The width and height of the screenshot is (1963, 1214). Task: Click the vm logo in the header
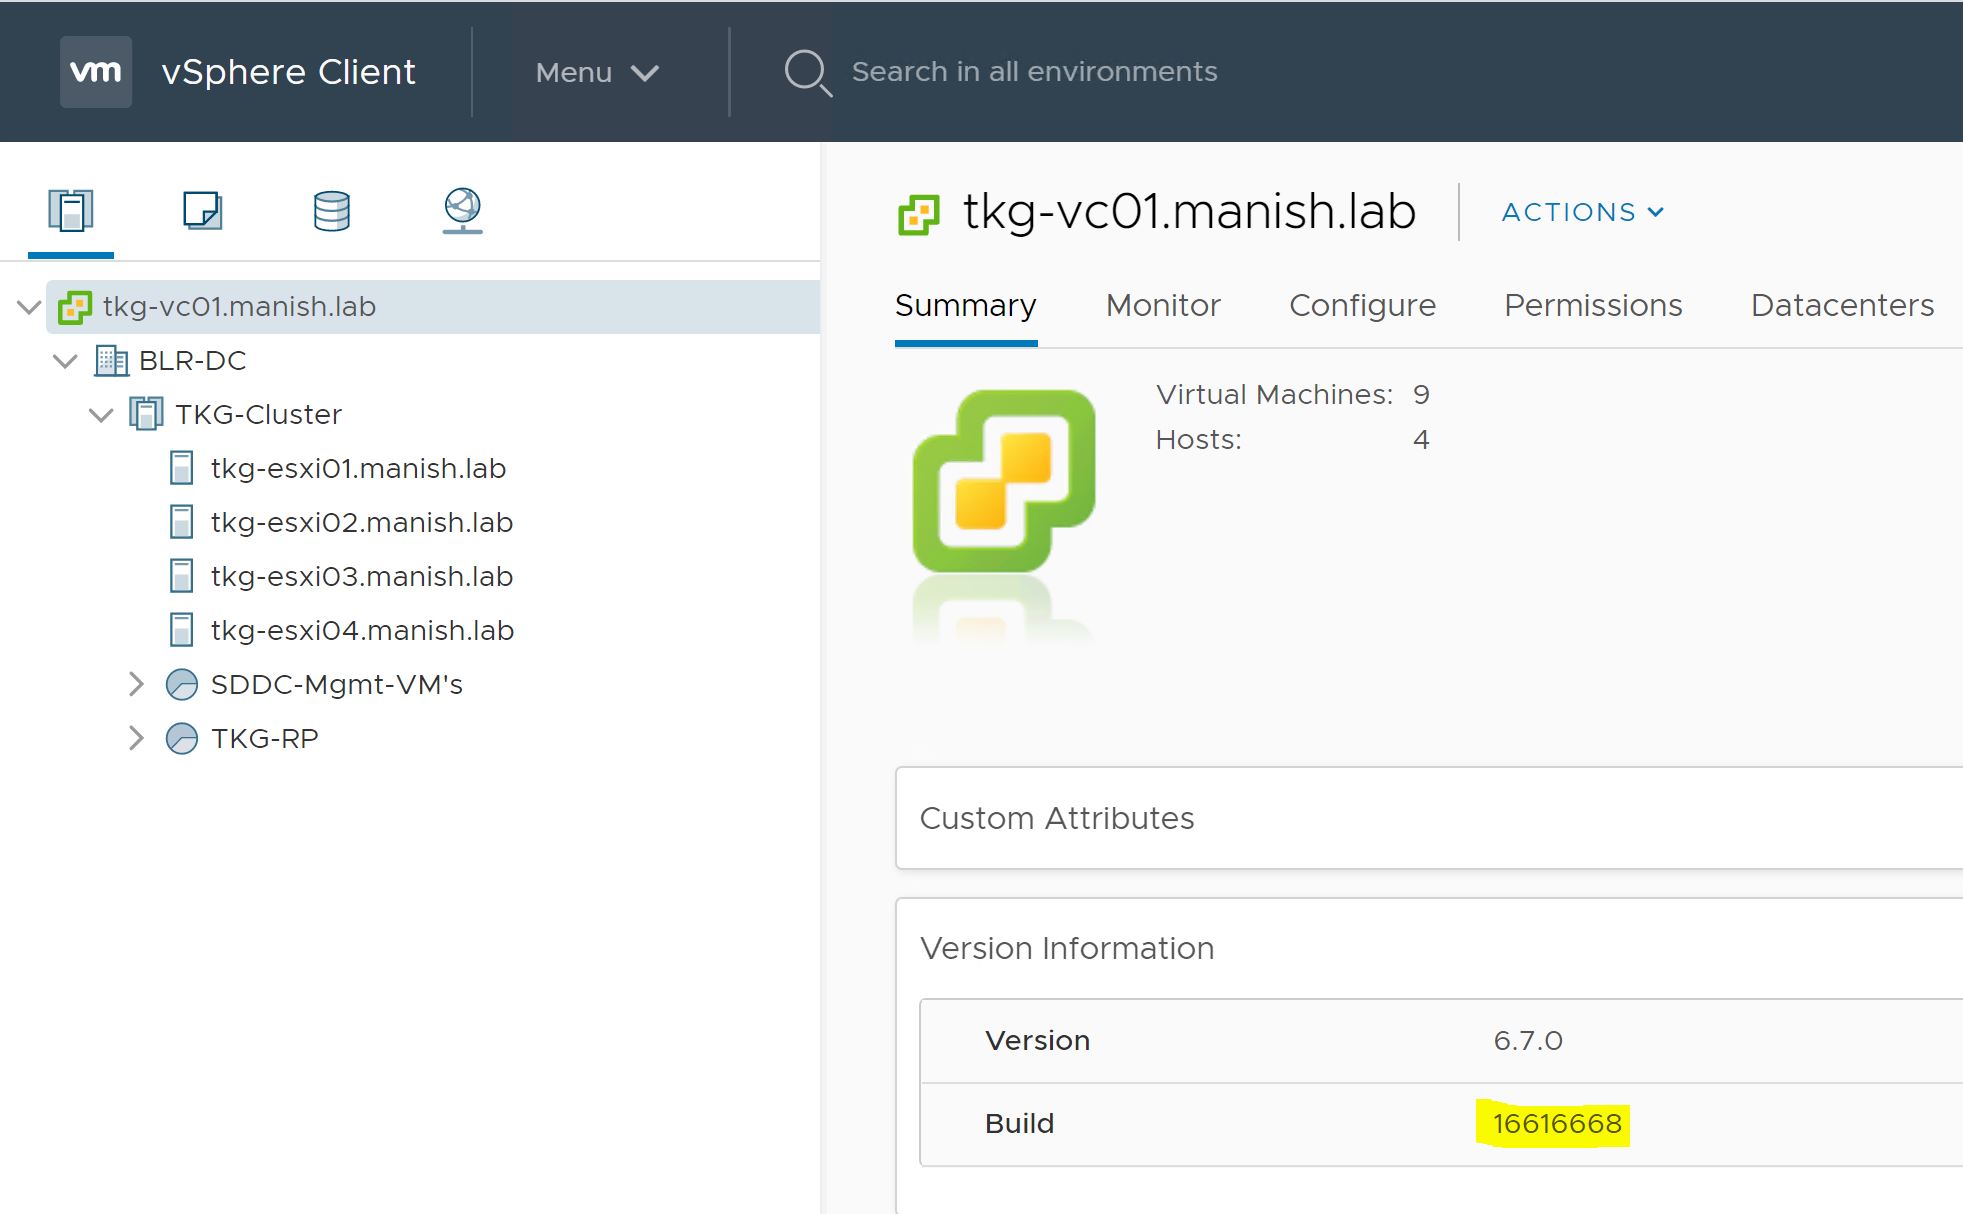[96, 72]
